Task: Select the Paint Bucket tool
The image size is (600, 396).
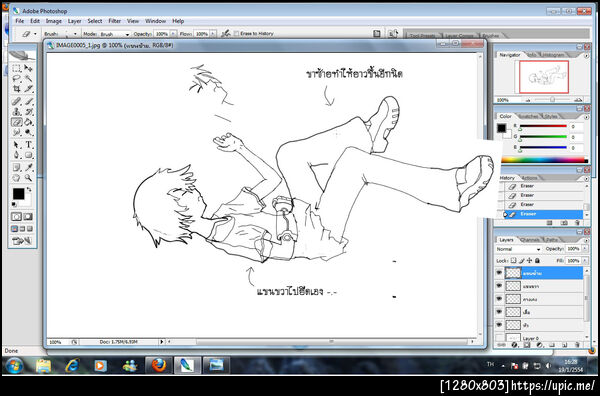Action: pos(28,122)
